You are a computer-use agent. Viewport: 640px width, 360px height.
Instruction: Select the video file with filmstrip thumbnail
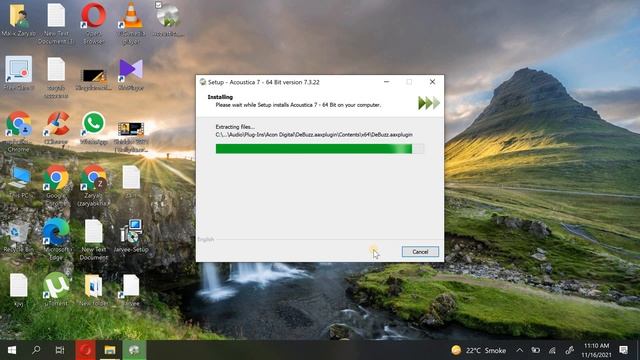(x=131, y=136)
